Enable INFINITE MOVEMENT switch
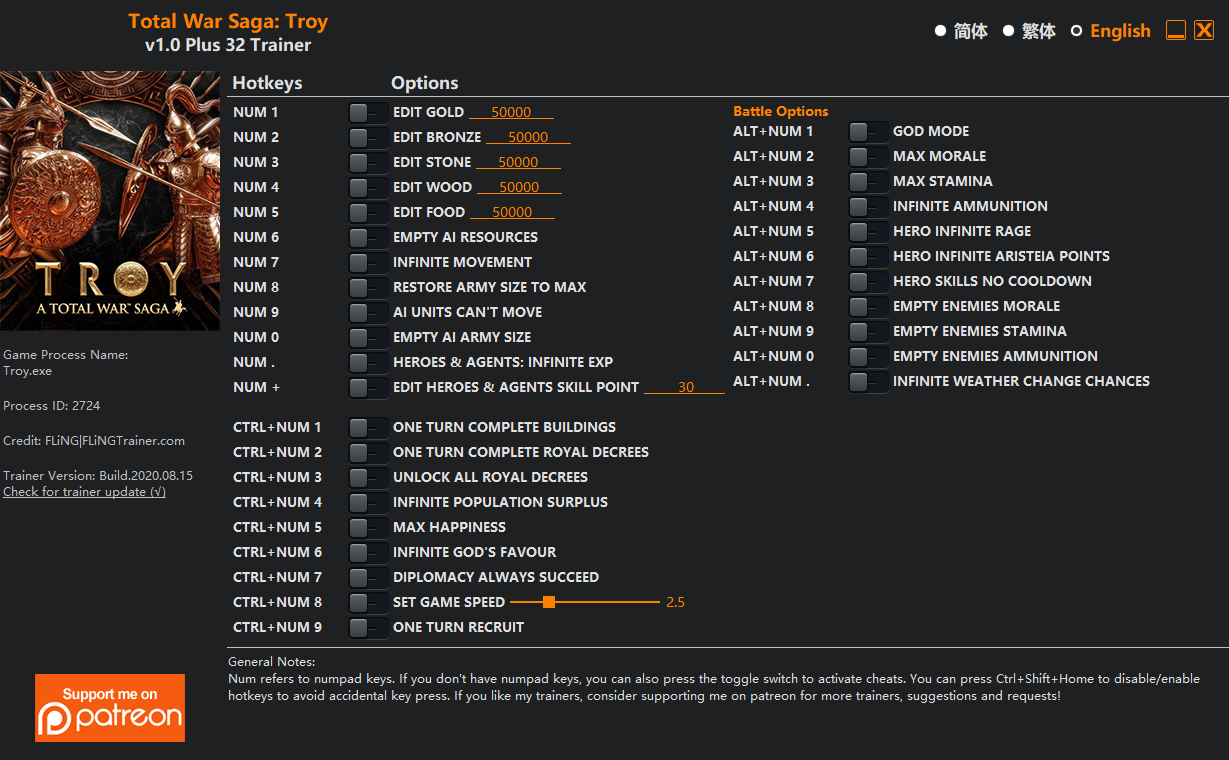 (x=368, y=263)
